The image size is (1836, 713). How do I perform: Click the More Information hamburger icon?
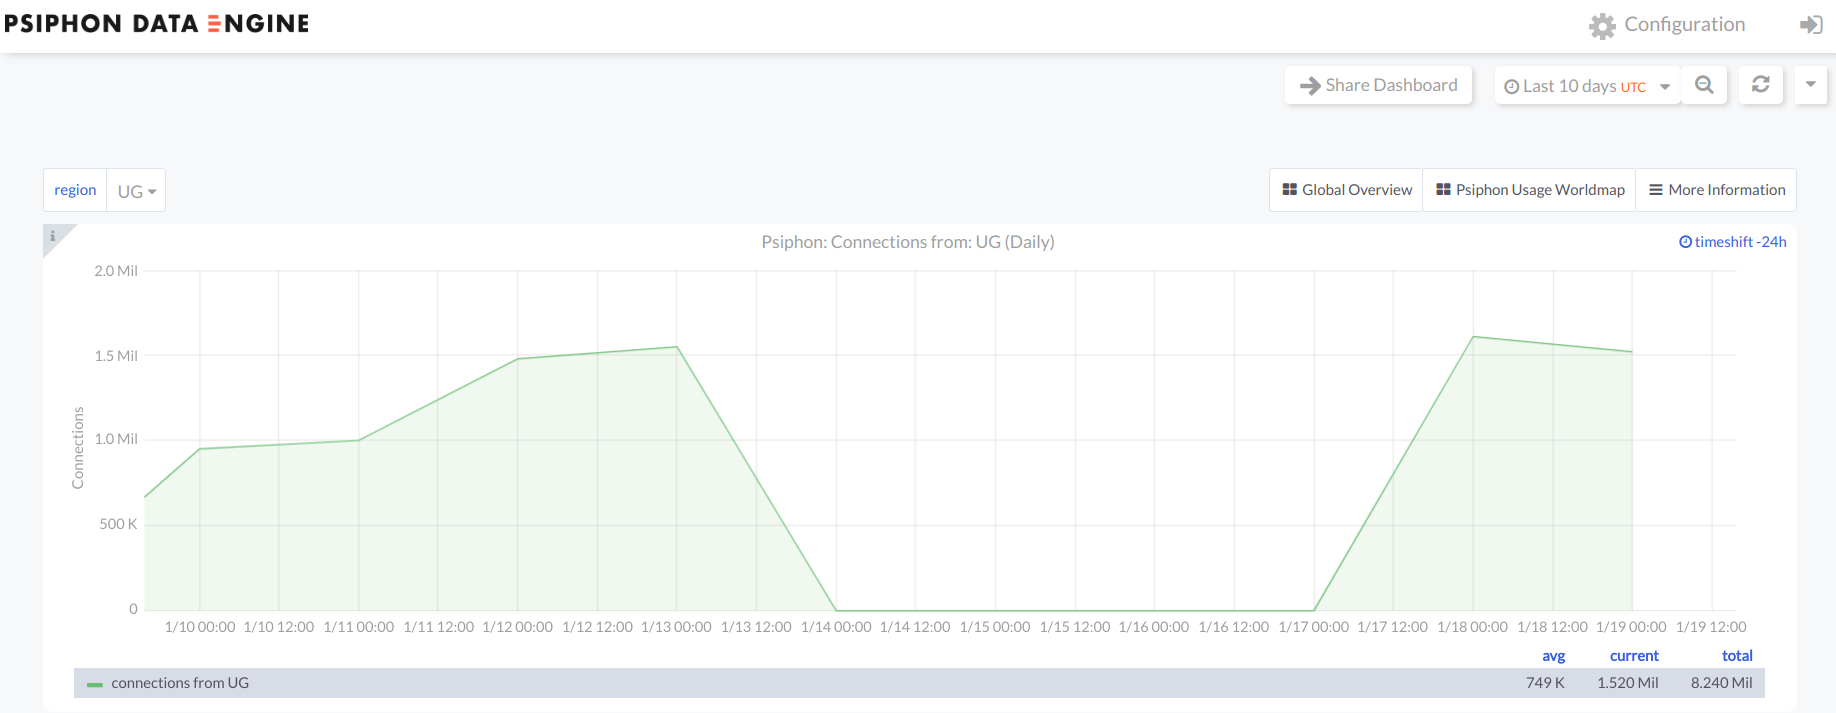pos(1655,190)
